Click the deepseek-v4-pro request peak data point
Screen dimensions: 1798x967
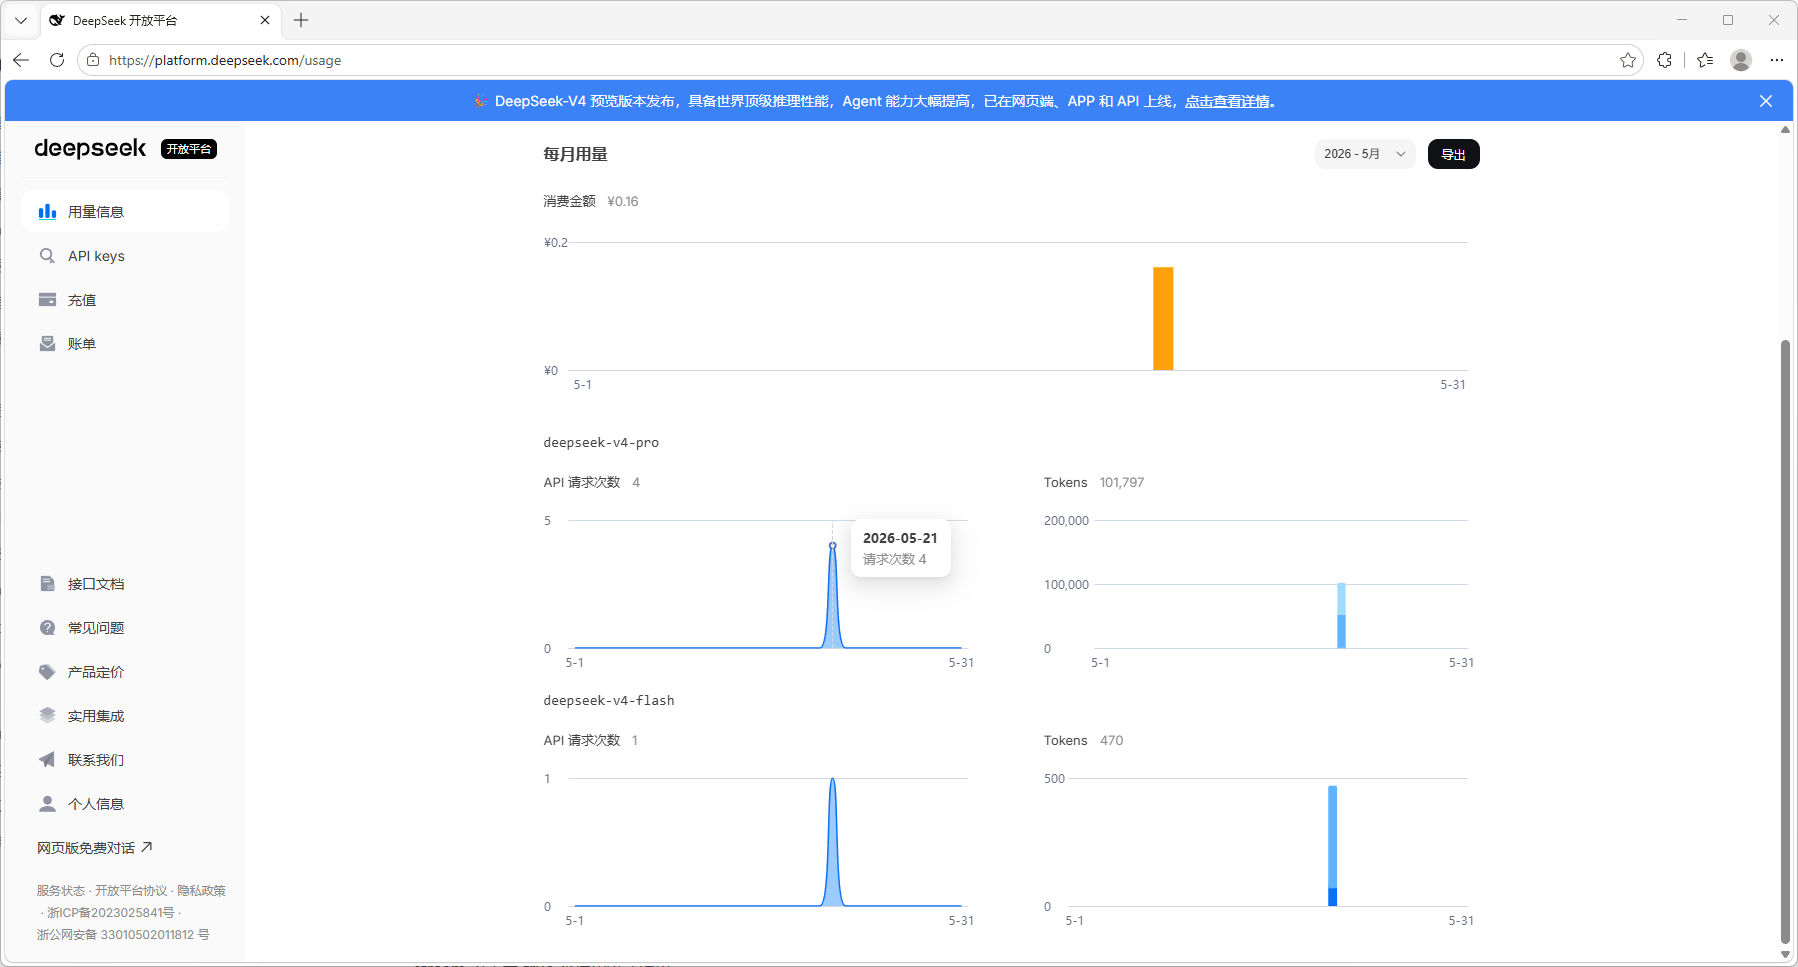coord(832,545)
